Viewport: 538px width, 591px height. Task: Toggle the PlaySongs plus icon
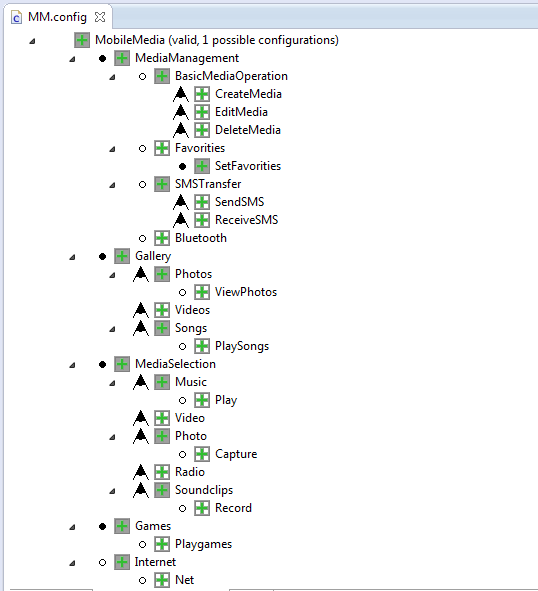202,346
